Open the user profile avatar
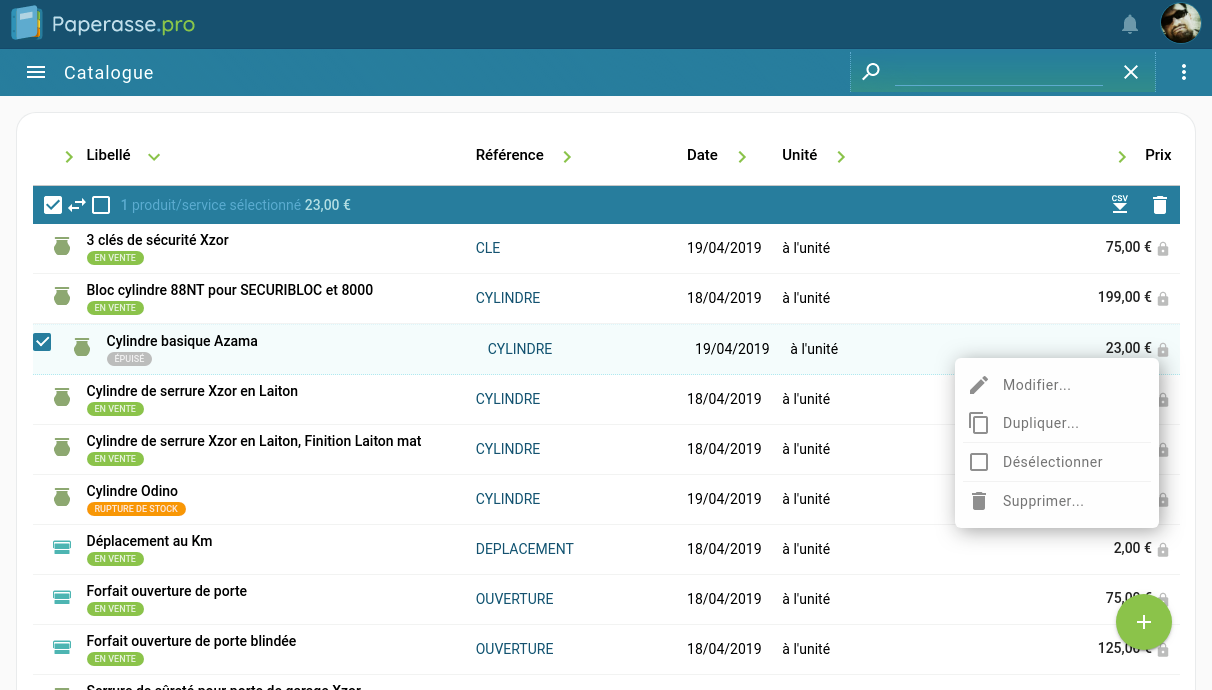 point(1180,24)
